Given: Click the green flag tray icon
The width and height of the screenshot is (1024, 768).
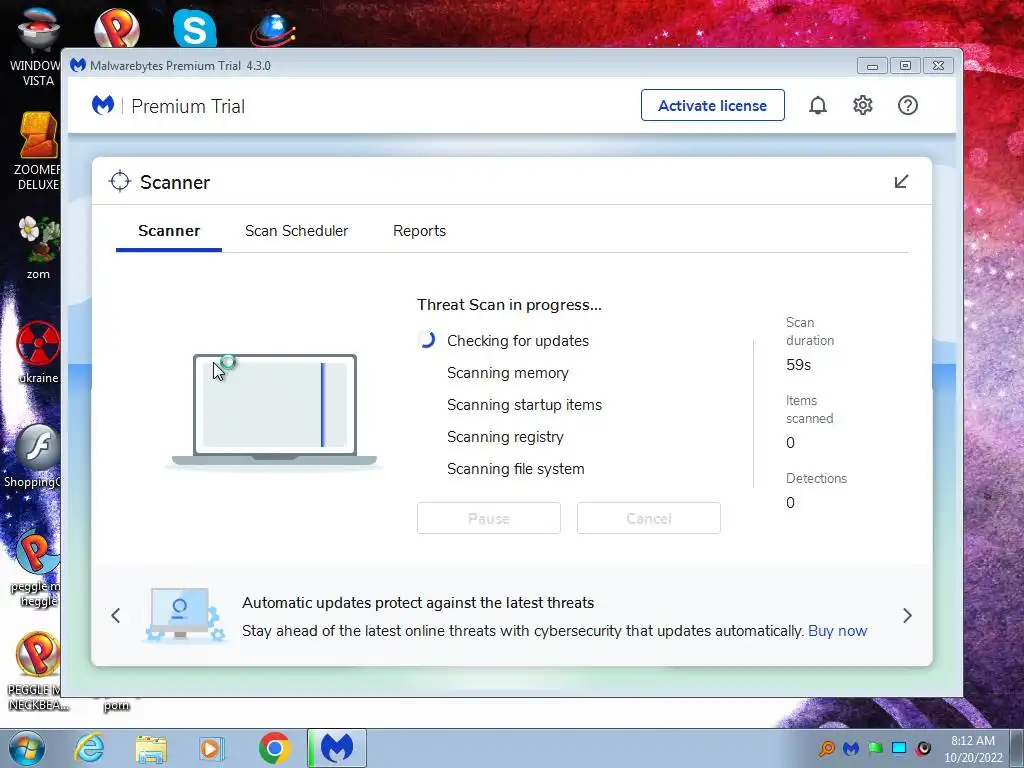Looking at the screenshot, I should 875,748.
